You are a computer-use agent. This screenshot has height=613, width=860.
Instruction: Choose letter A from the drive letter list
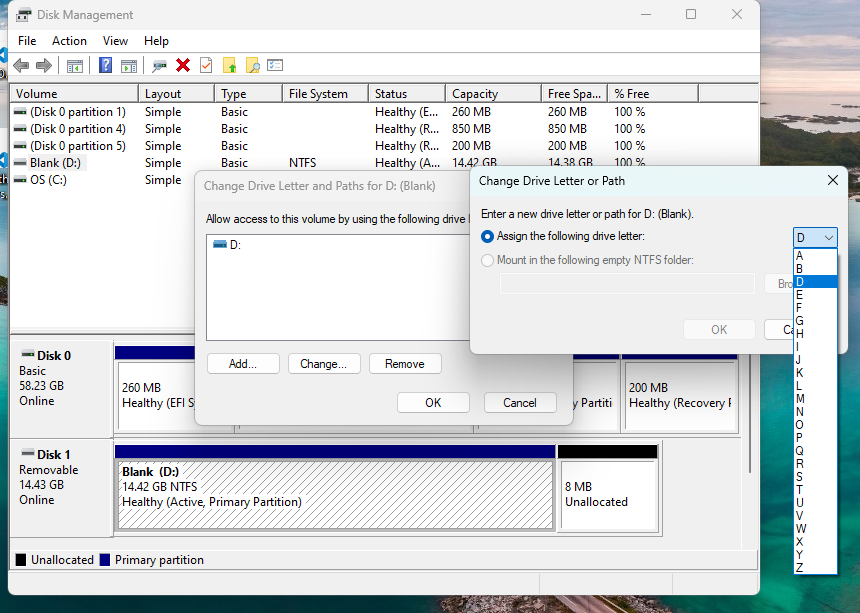(x=815, y=256)
